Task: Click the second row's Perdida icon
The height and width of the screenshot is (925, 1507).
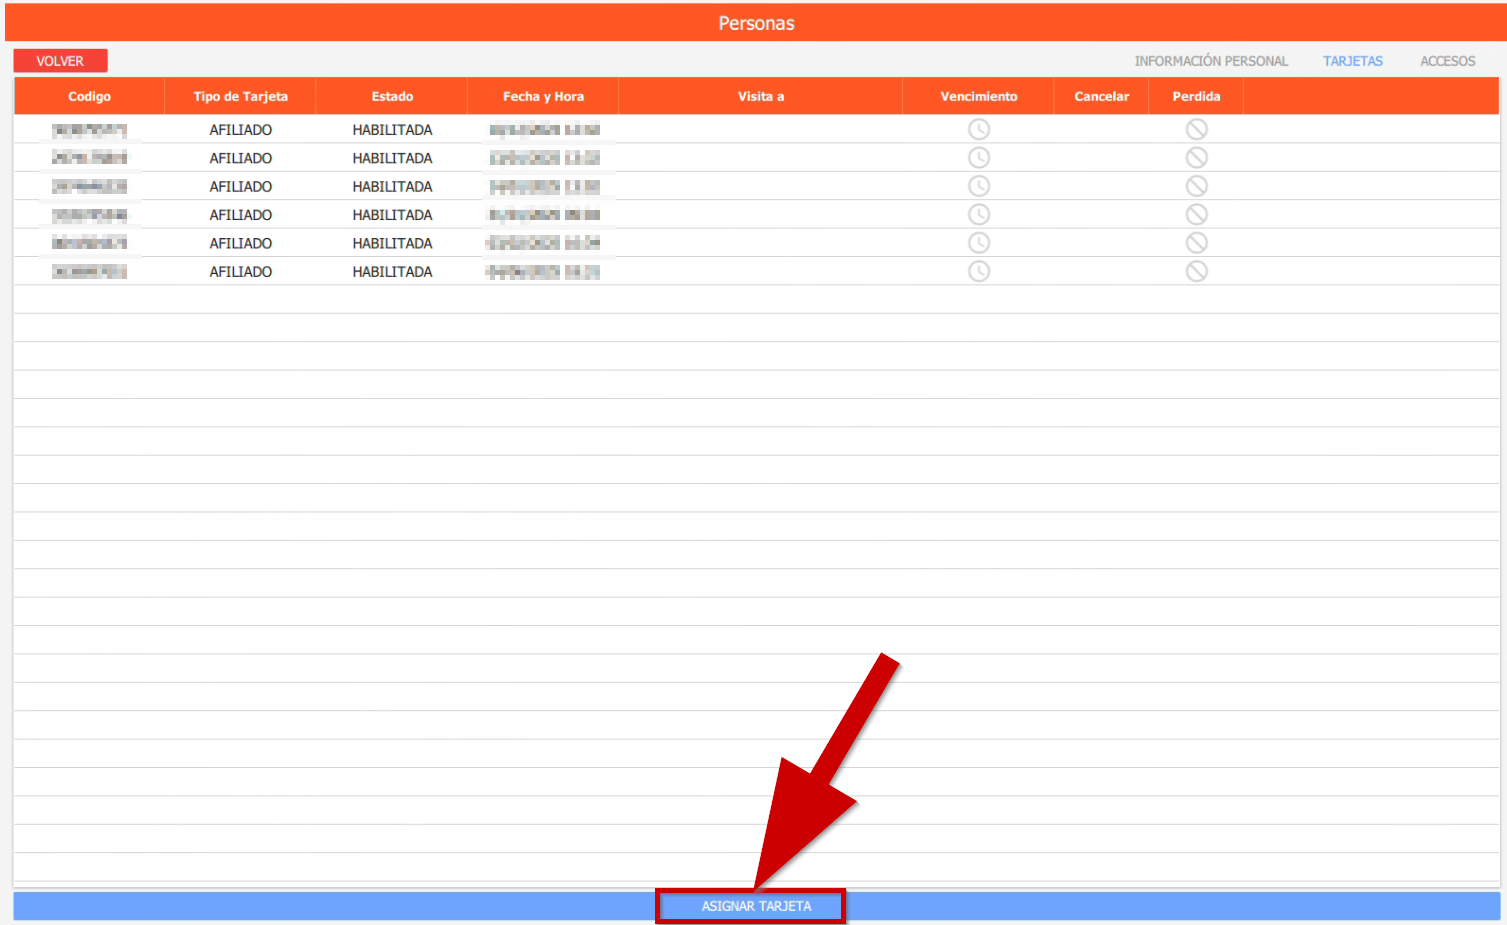Action: (1196, 158)
